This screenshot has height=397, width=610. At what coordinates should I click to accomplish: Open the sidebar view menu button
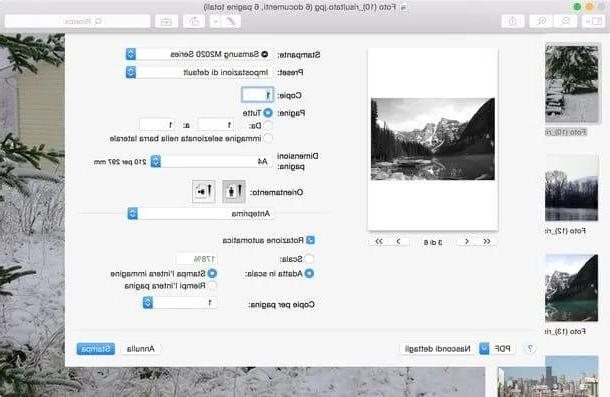pos(593,21)
